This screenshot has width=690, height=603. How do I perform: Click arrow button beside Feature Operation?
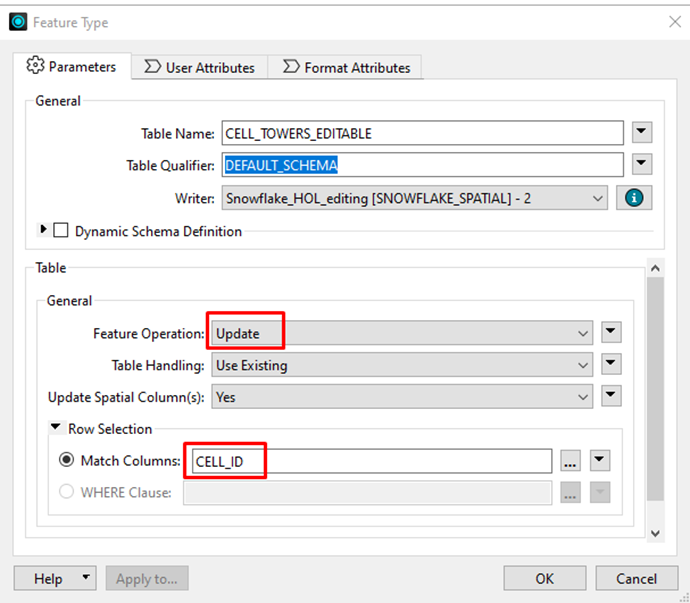[612, 333]
